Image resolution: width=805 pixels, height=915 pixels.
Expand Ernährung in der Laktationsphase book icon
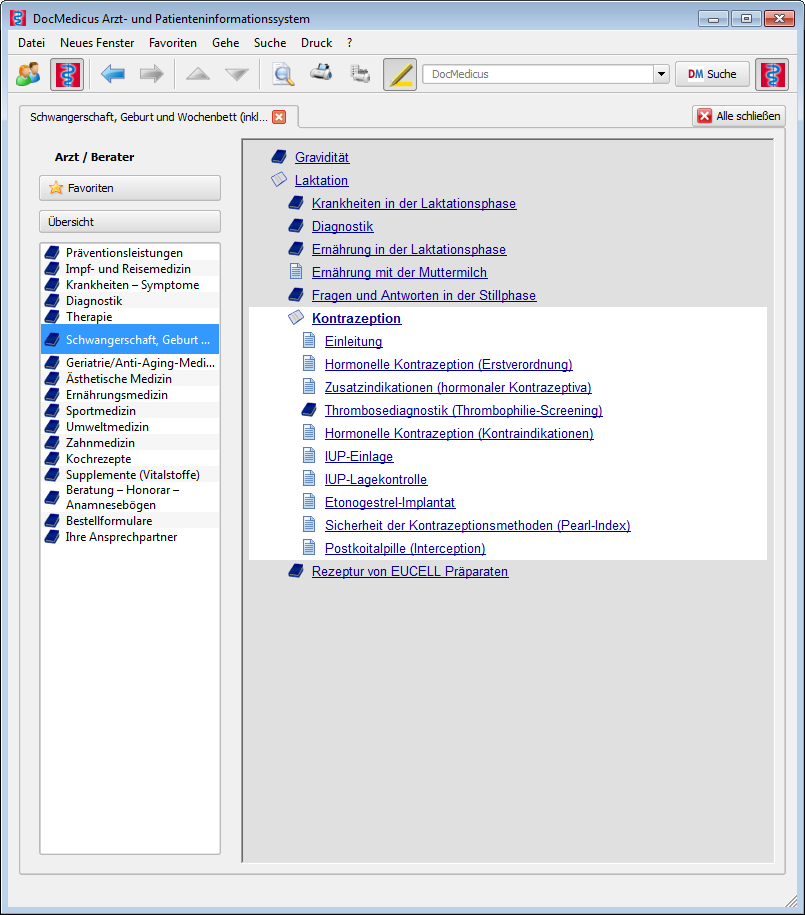pyautogui.click(x=296, y=249)
